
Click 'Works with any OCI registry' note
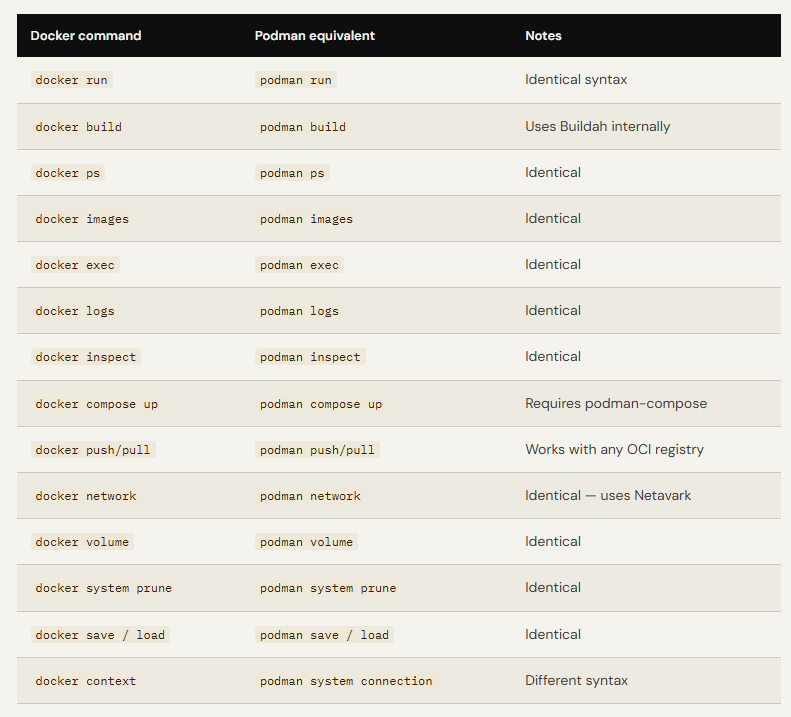[614, 450]
